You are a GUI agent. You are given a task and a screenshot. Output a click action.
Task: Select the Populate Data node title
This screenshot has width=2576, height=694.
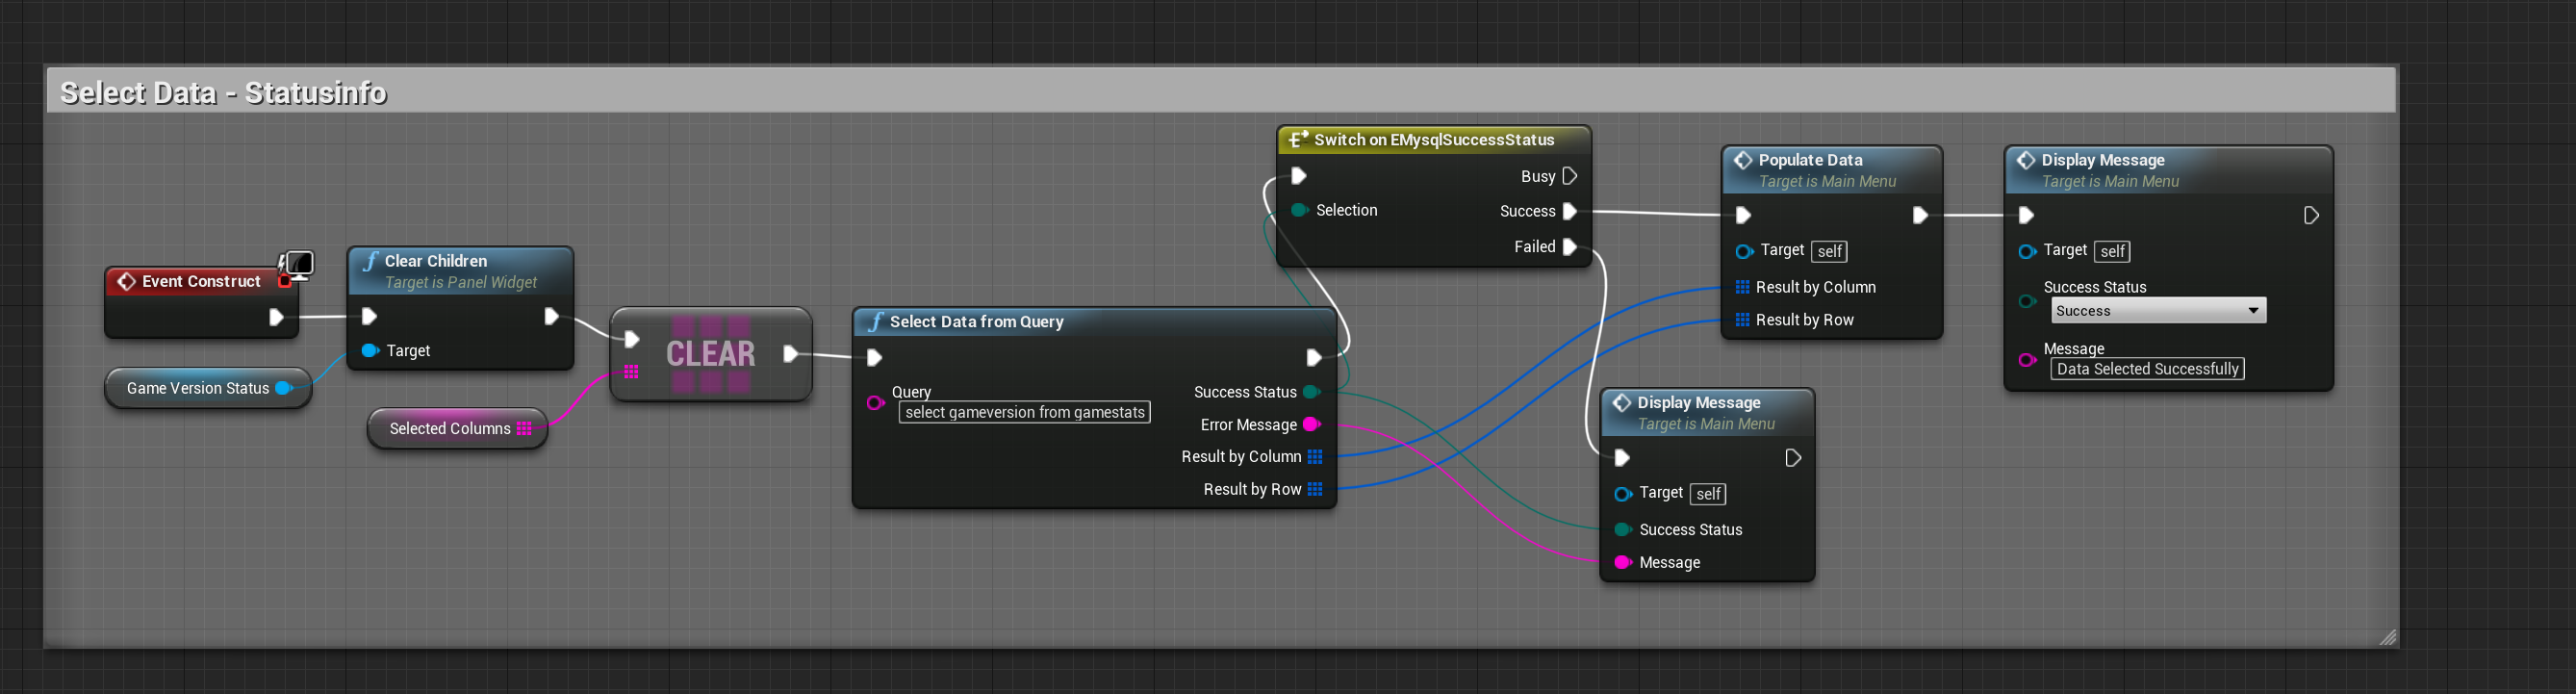coord(1810,160)
